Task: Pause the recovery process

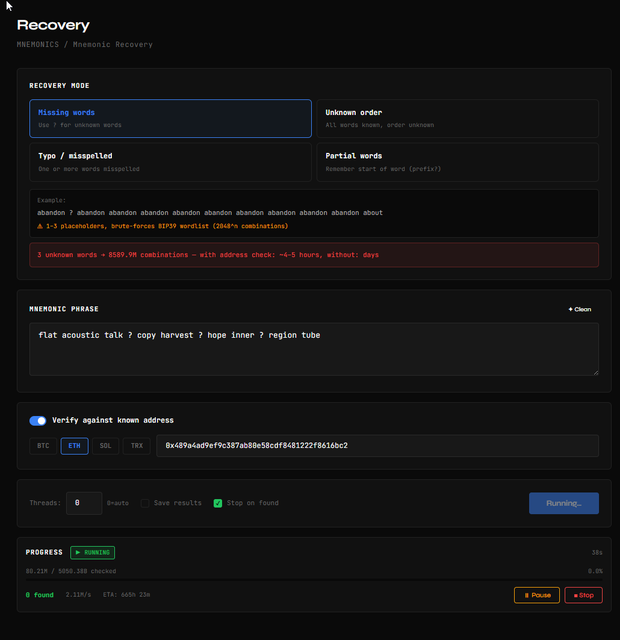Action: [x=537, y=595]
